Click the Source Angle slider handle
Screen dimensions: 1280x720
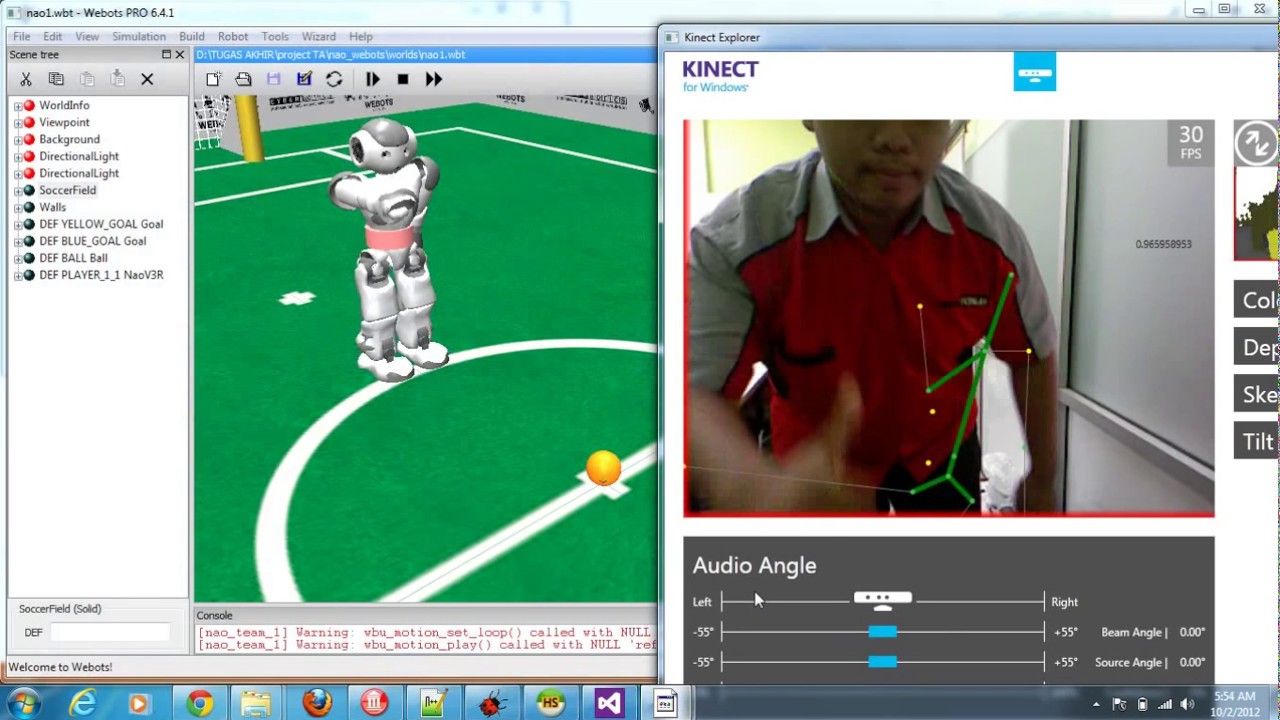tap(882, 662)
